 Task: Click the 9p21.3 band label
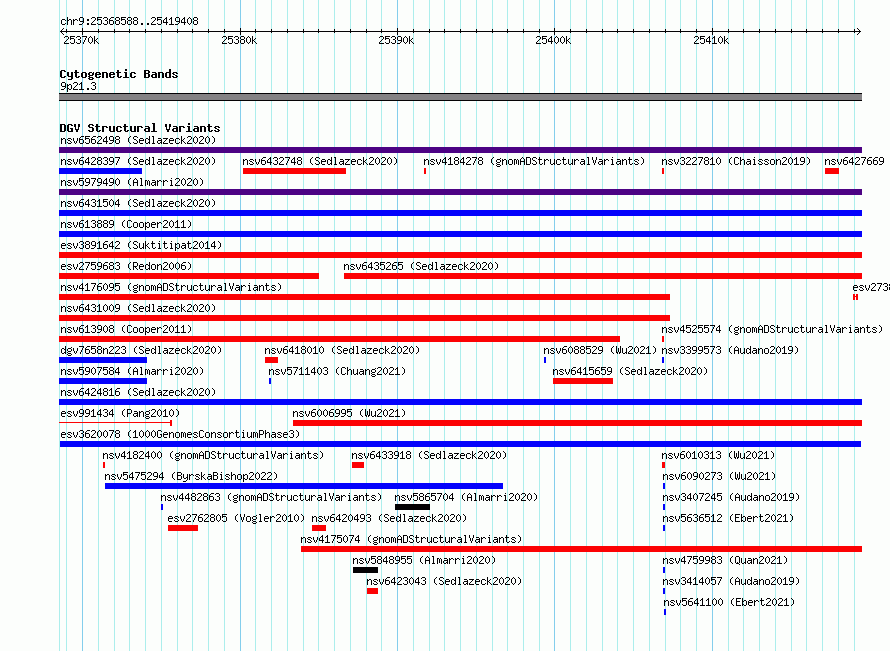point(78,86)
